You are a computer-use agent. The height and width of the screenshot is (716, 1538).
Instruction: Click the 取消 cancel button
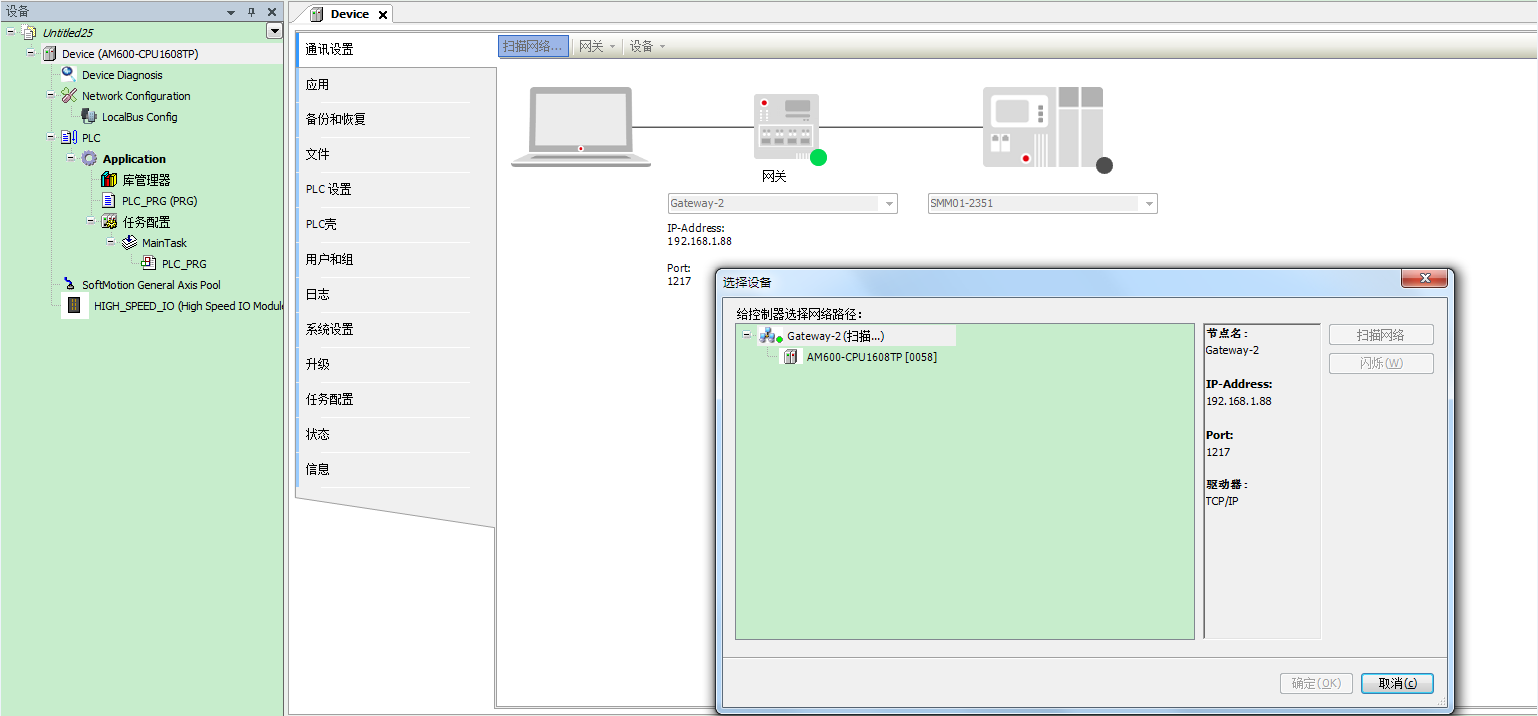coord(1397,684)
